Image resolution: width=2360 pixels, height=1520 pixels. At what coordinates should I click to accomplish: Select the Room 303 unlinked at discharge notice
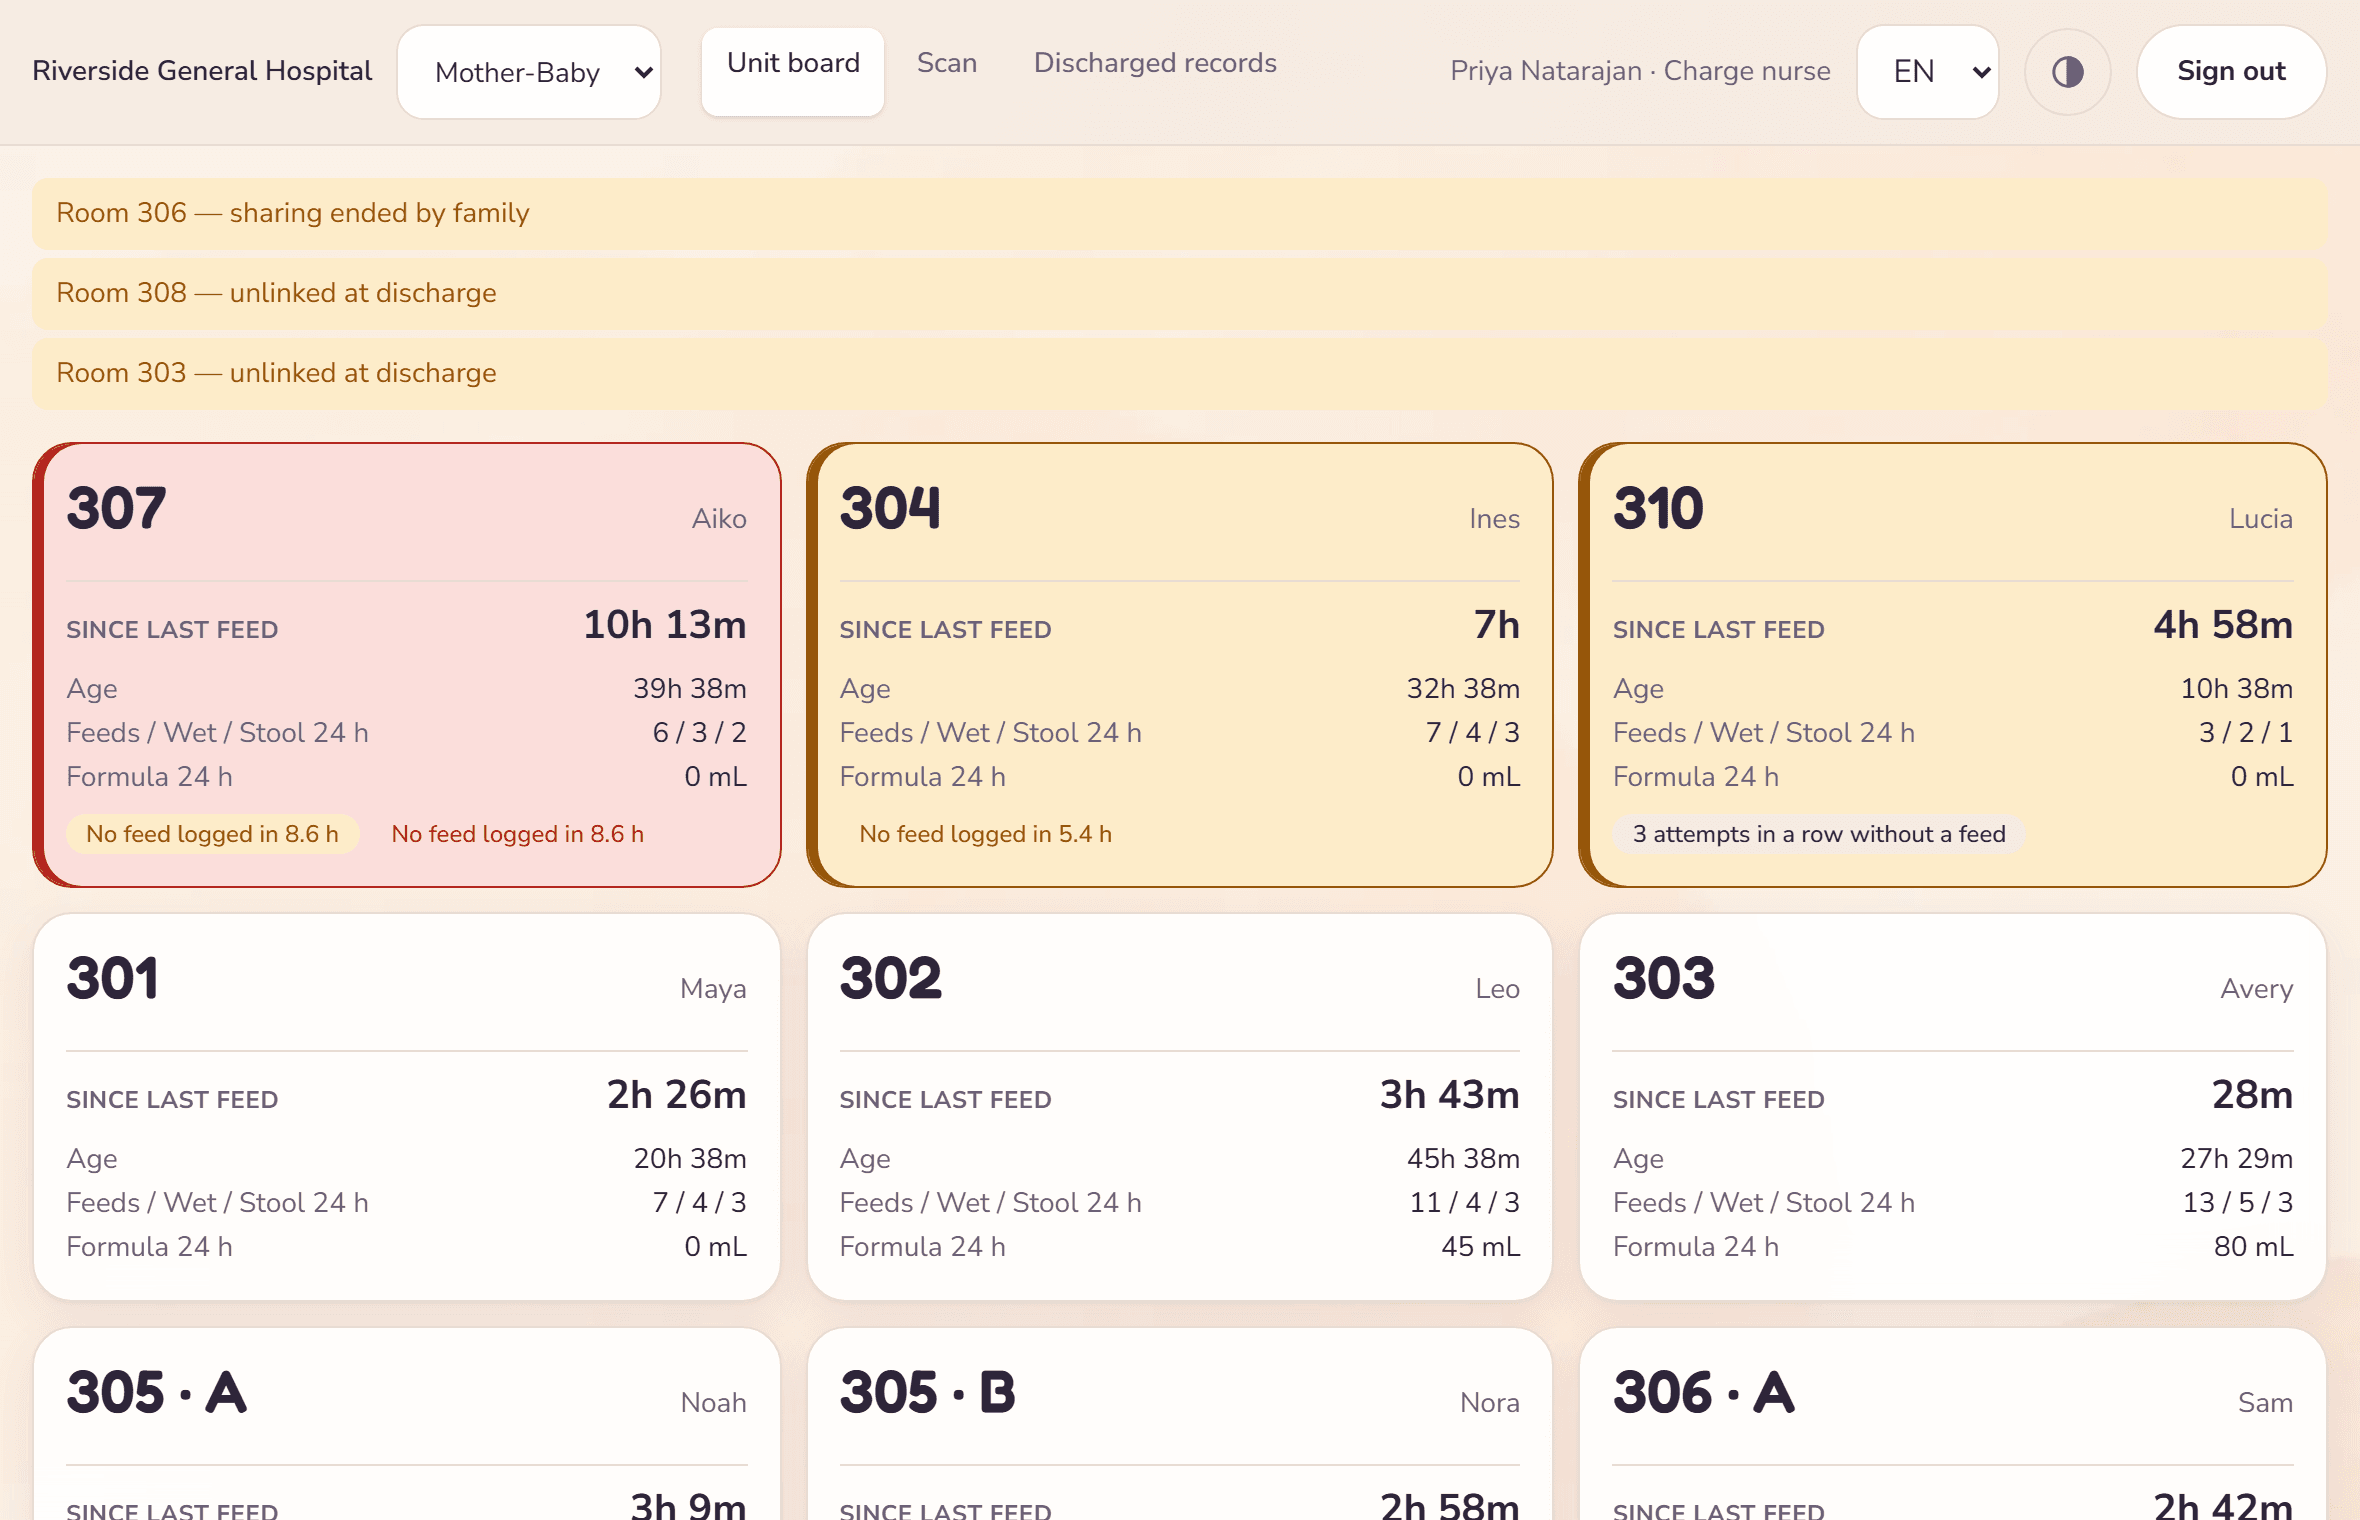tap(1179, 373)
